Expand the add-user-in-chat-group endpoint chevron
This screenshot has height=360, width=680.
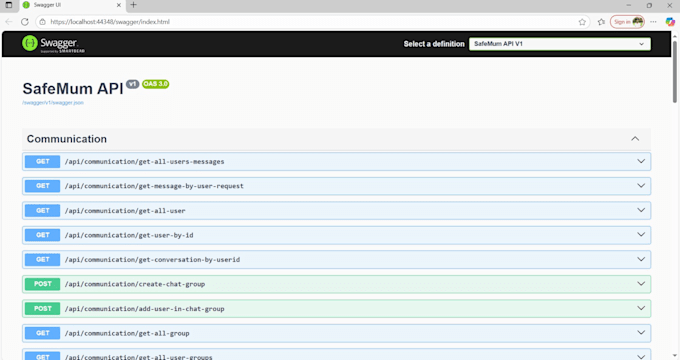641,308
